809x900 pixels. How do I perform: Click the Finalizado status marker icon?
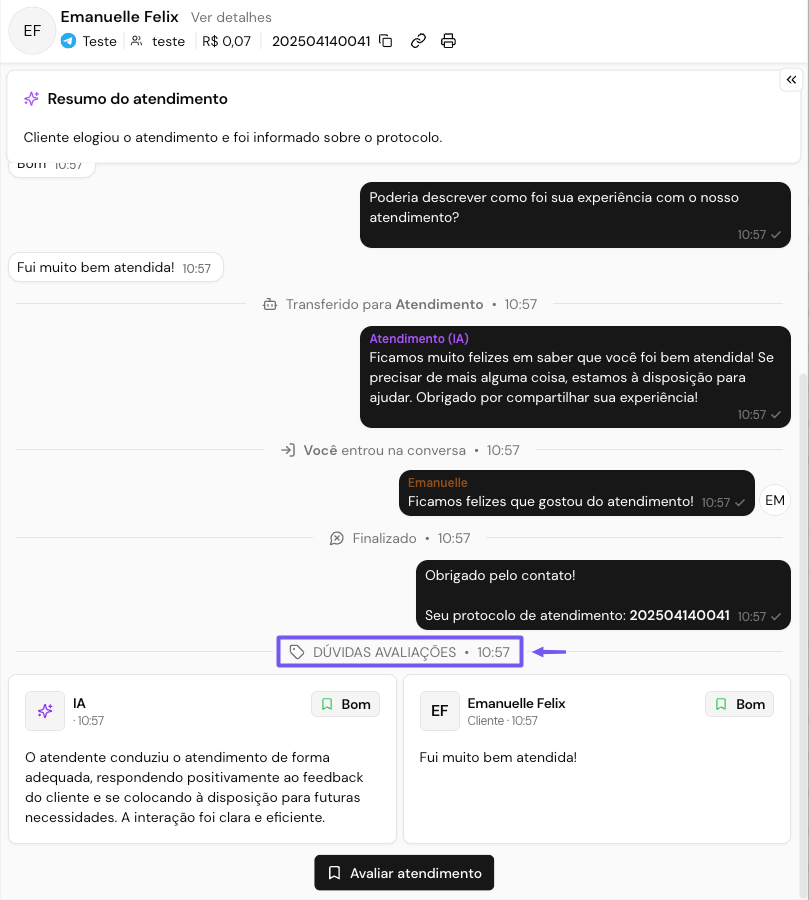(x=337, y=538)
